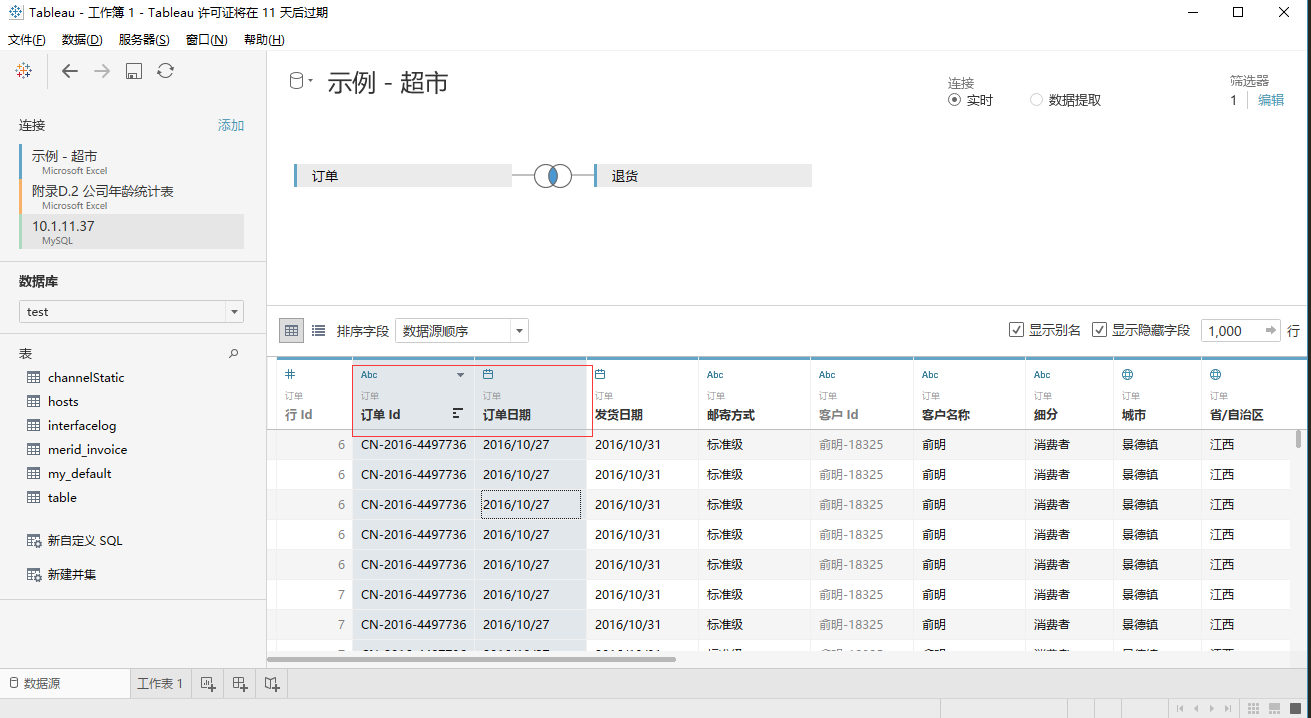Screen dimensions: 1311x718
Task: Click the number type icon of 行 Id column
Action: pos(290,374)
